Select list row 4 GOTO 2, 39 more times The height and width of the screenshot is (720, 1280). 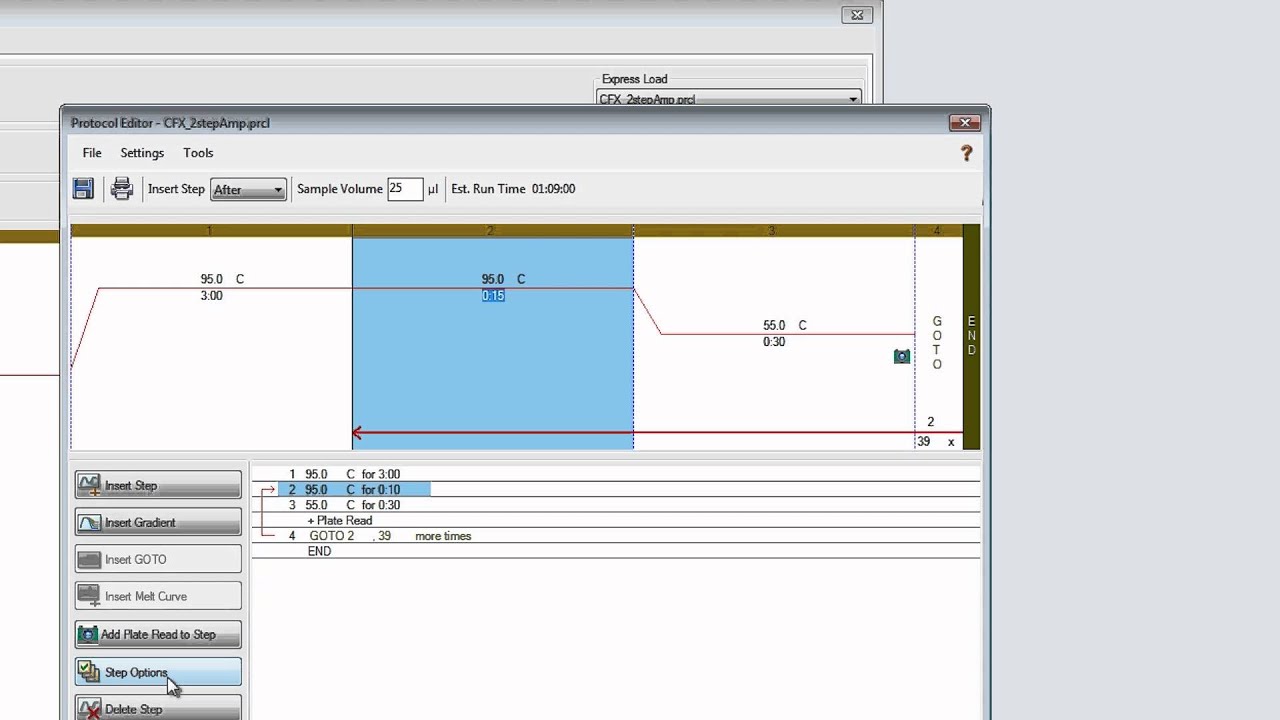[x=615, y=536]
